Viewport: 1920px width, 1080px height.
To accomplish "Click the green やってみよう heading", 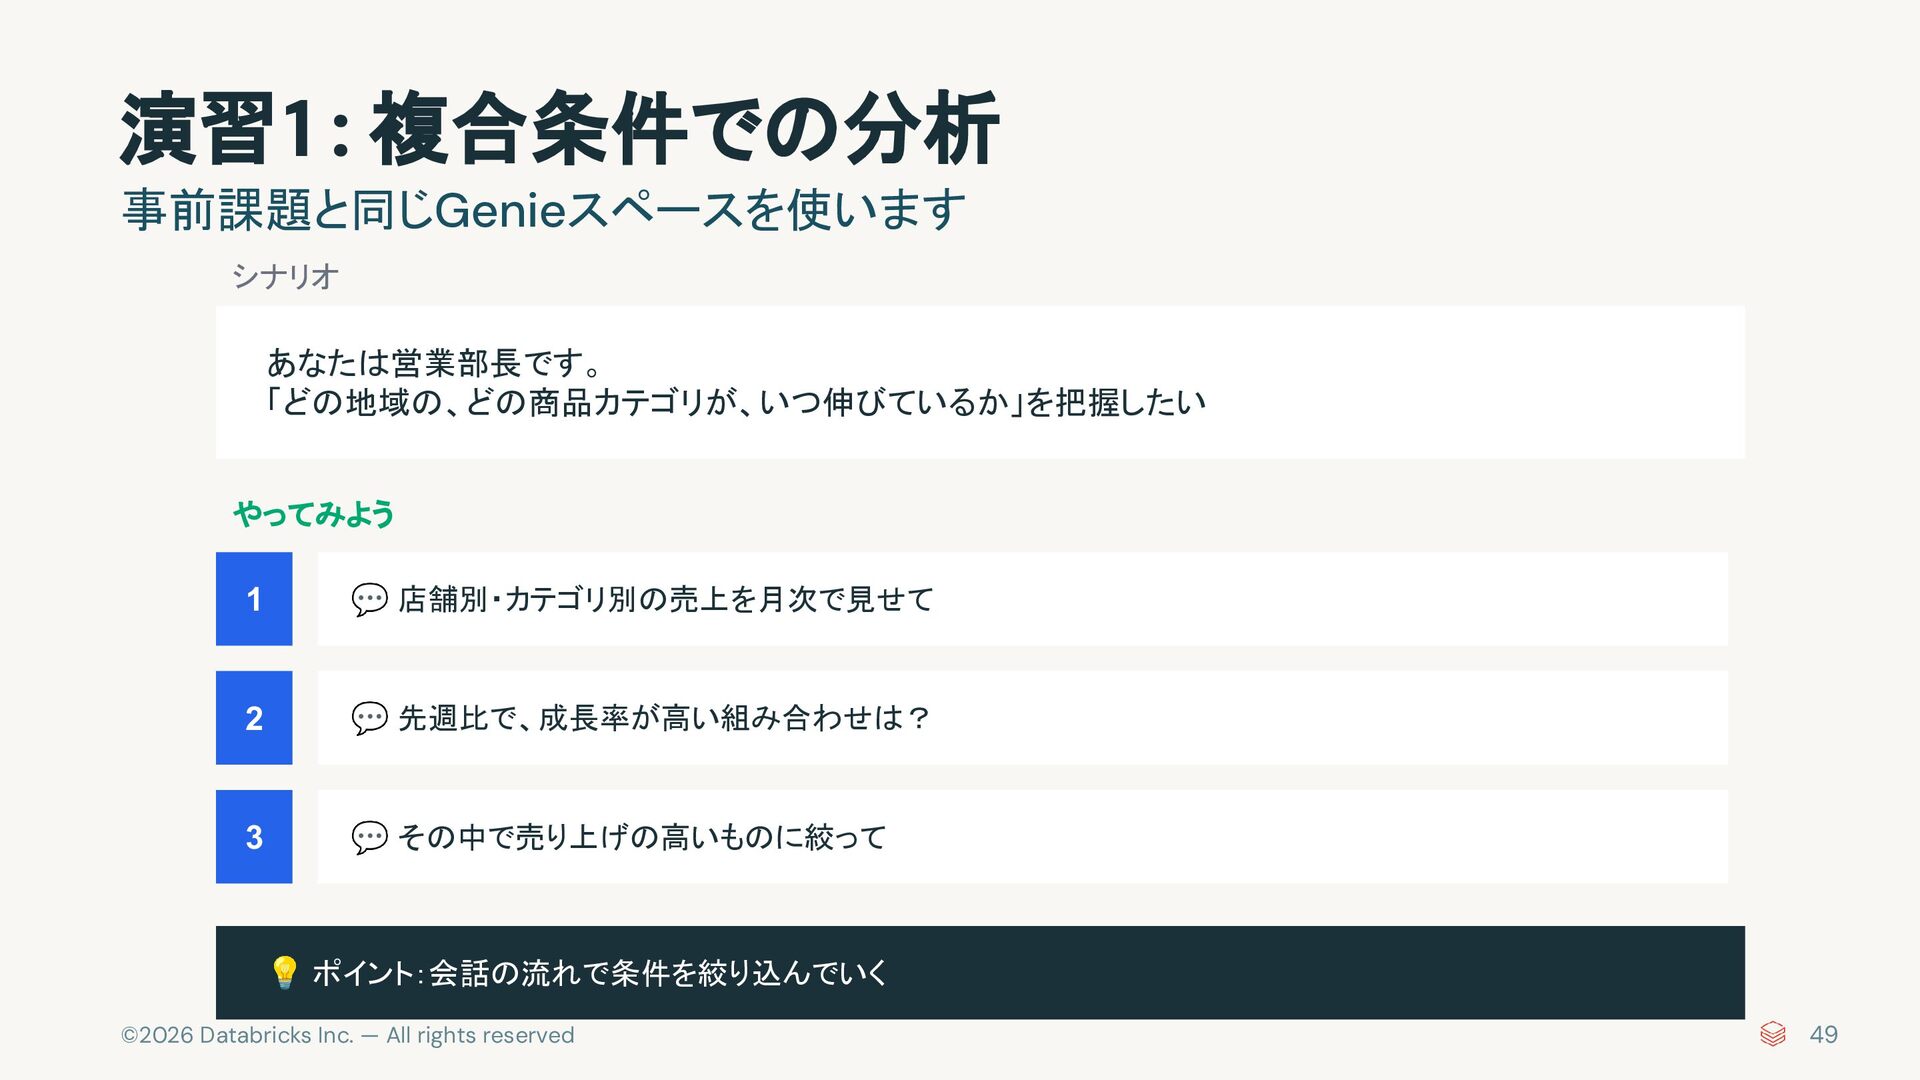I will coord(314,514).
